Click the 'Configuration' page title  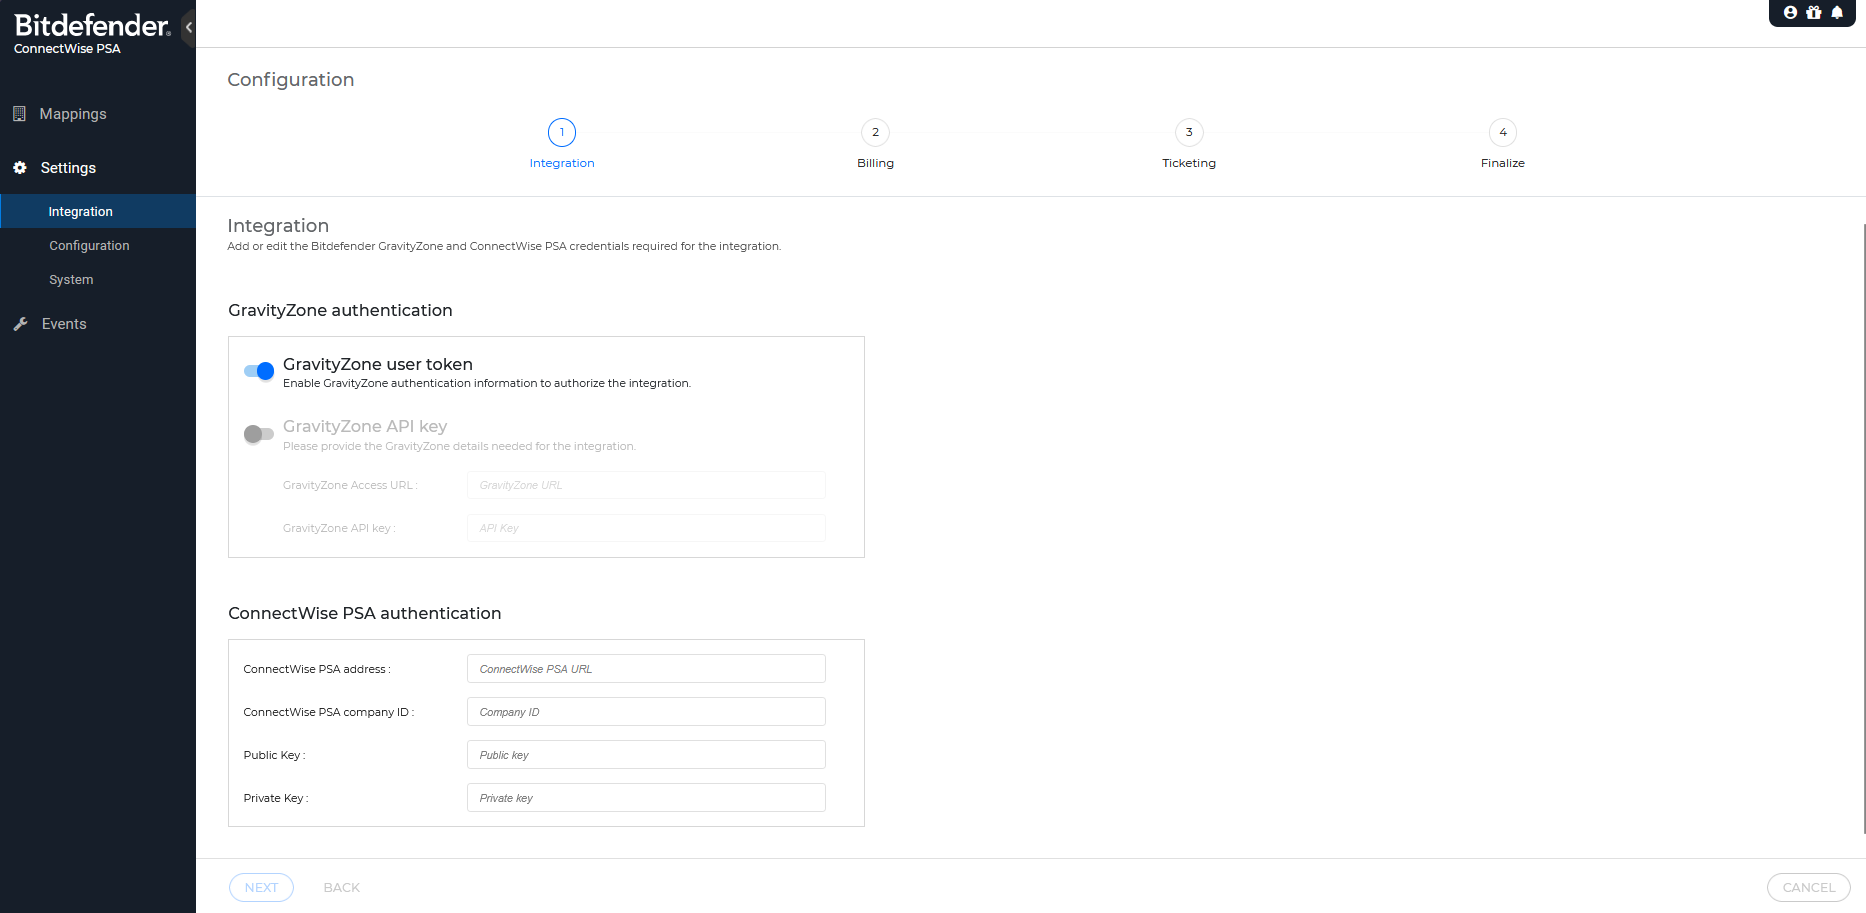pos(291,79)
